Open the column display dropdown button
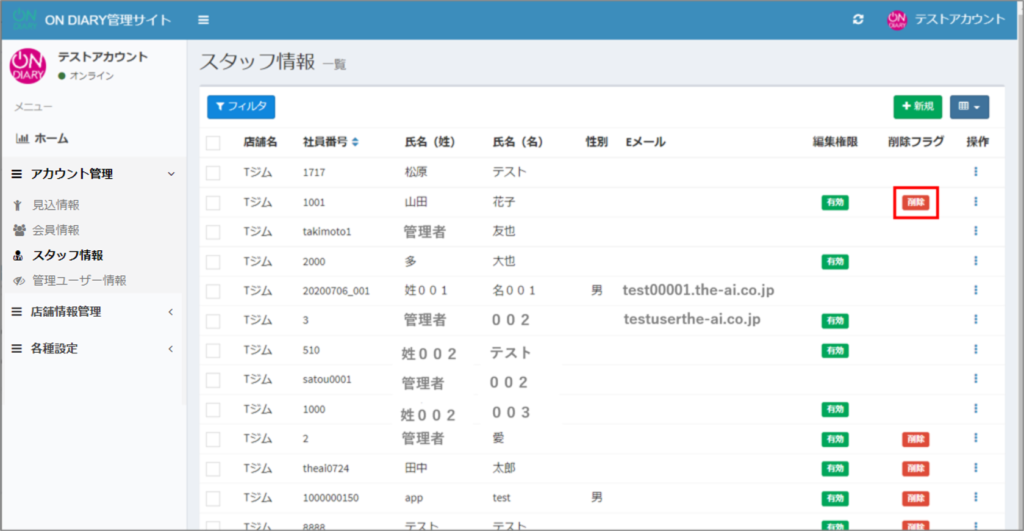1024x531 pixels. 968,106
